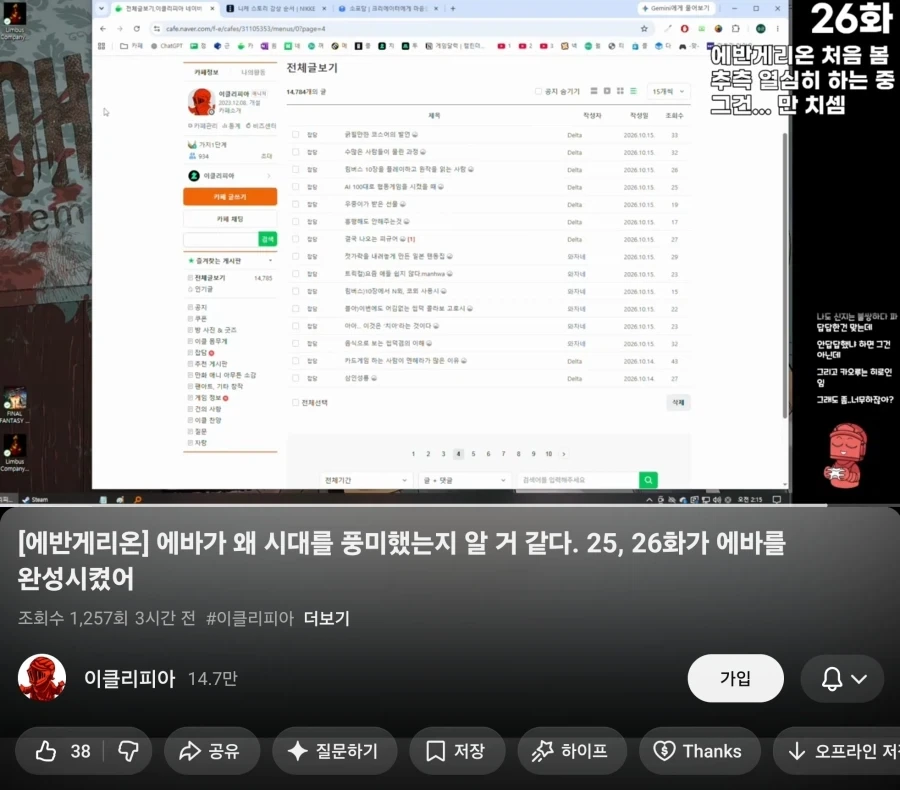900x790 pixels.
Task: Tap the dislike thumbs-down icon
Action: point(128,751)
